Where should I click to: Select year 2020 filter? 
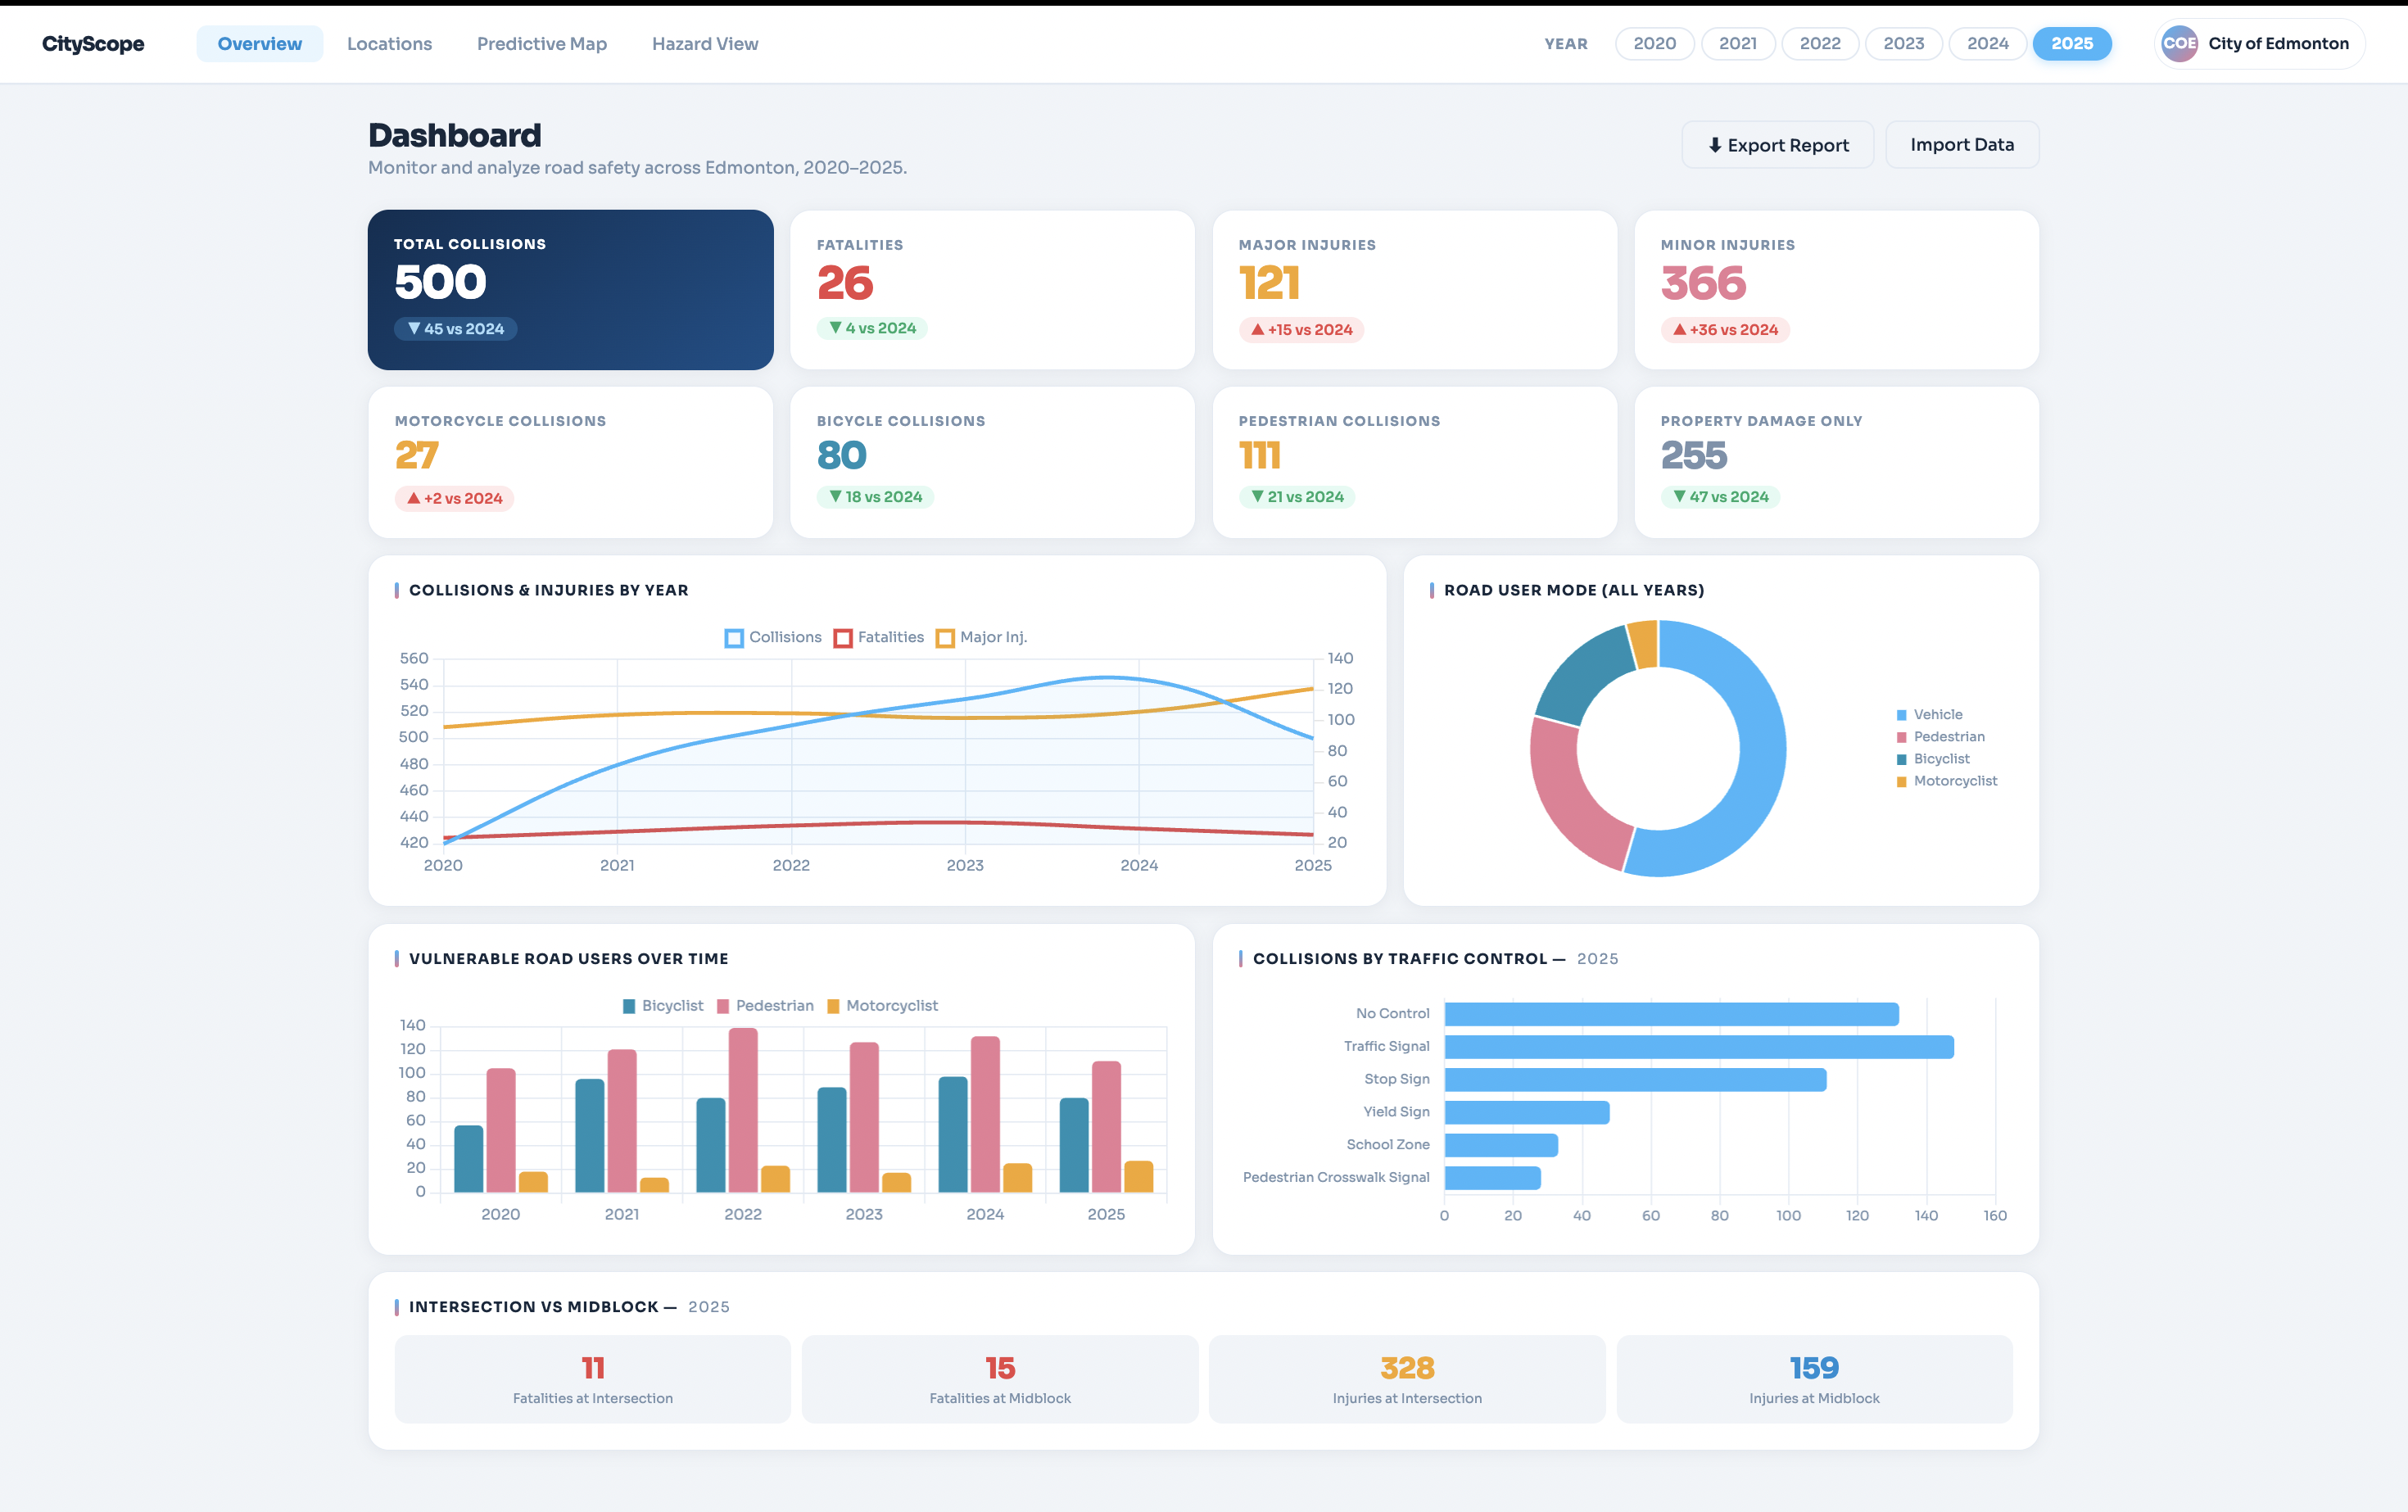tap(1654, 44)
